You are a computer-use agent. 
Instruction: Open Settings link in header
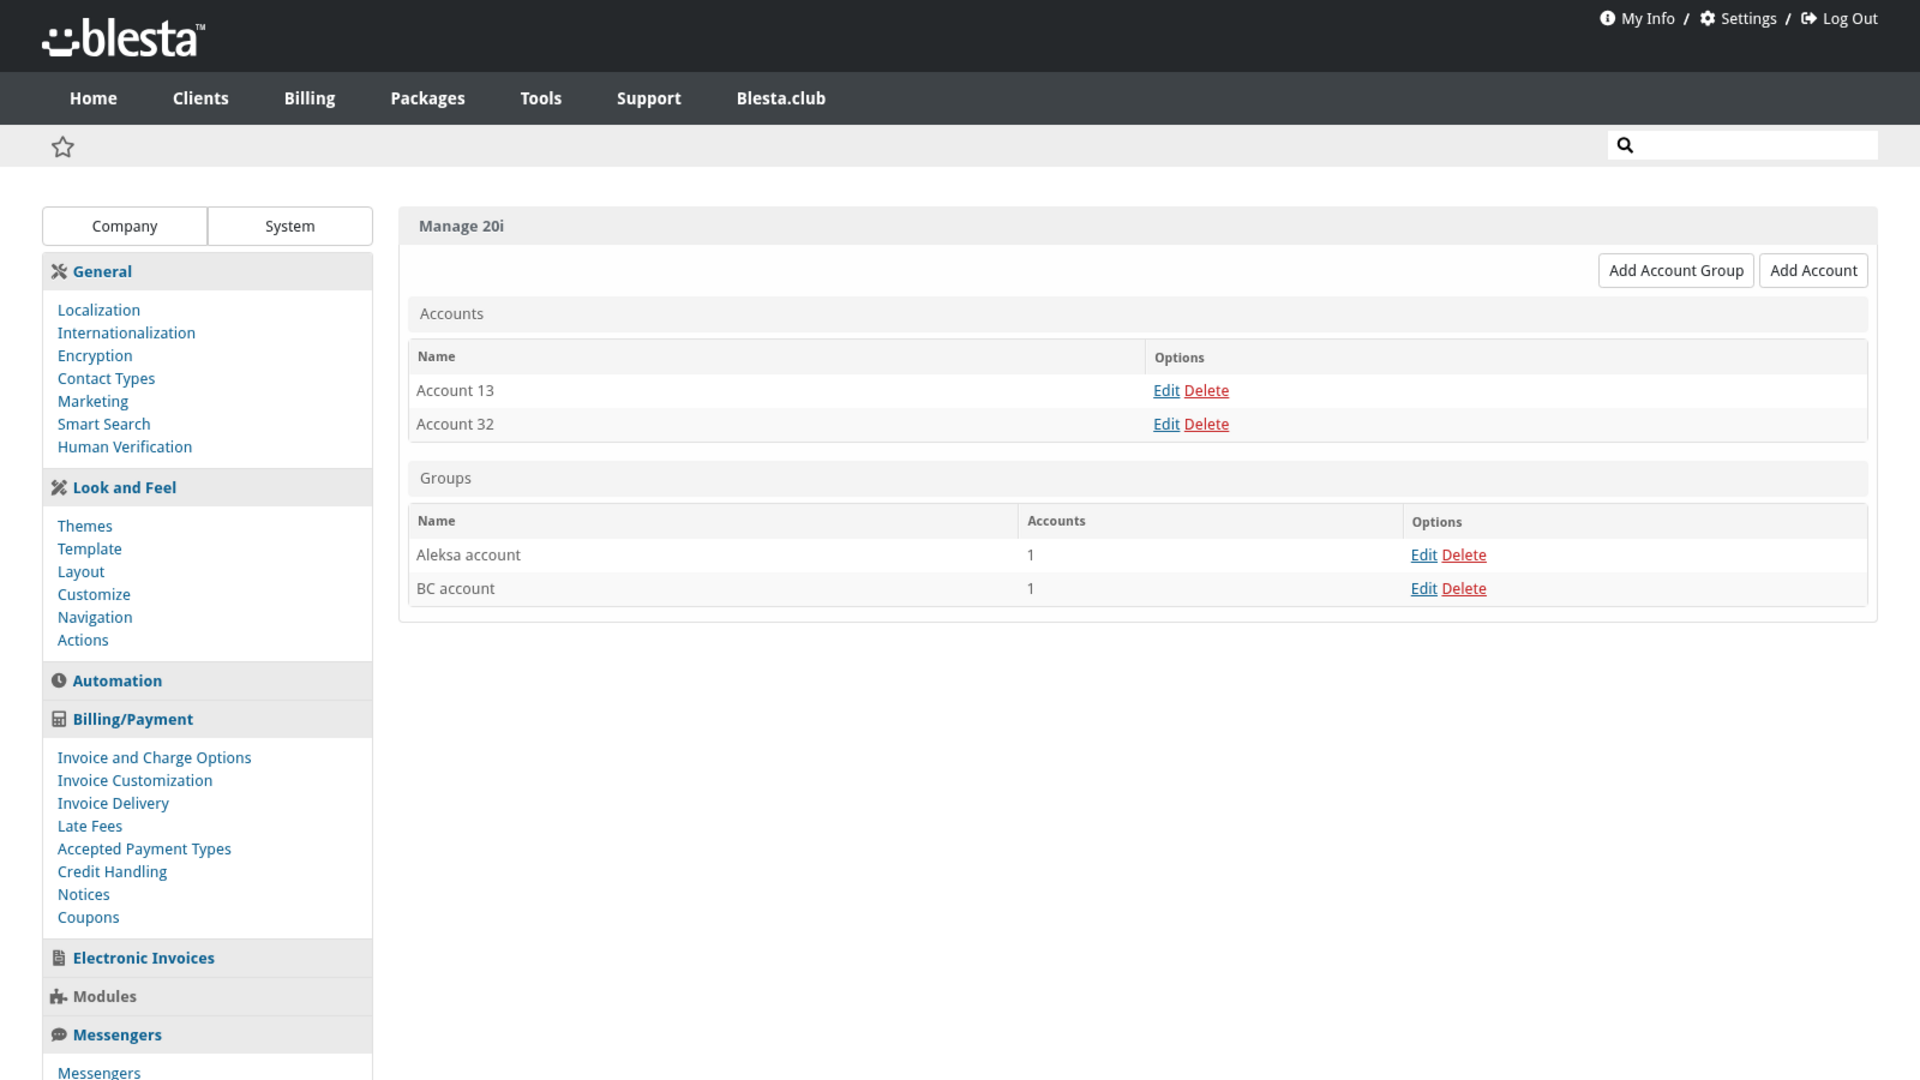(x=1749, y=18)
